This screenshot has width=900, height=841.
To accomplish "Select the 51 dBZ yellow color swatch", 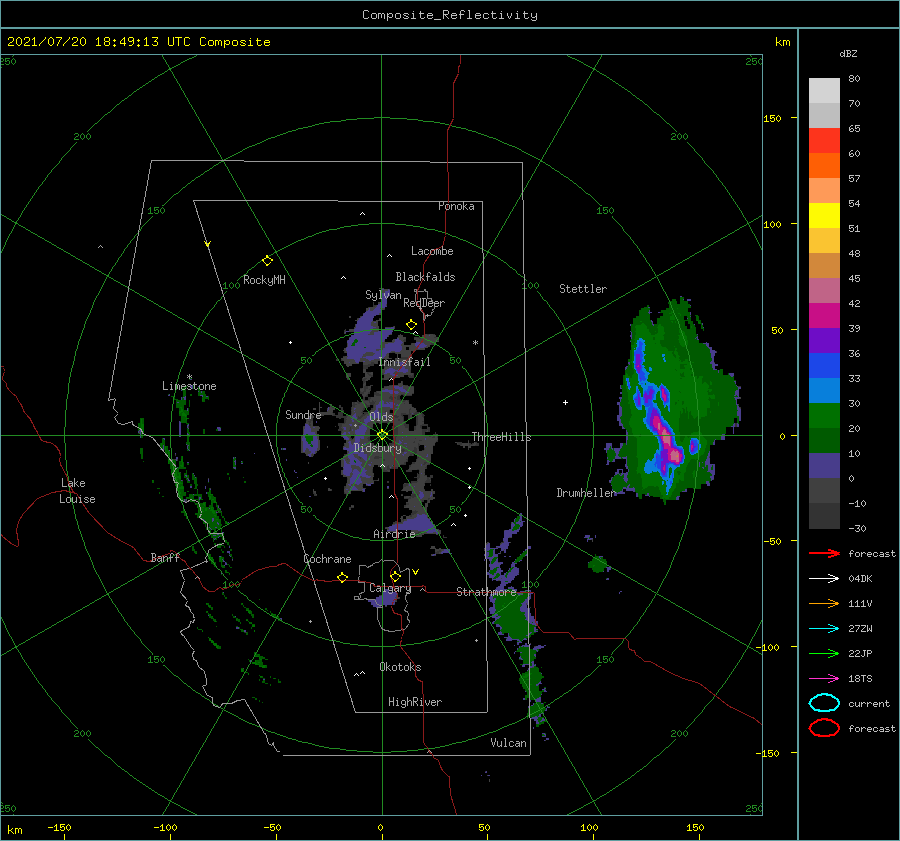I will point(824,215).
